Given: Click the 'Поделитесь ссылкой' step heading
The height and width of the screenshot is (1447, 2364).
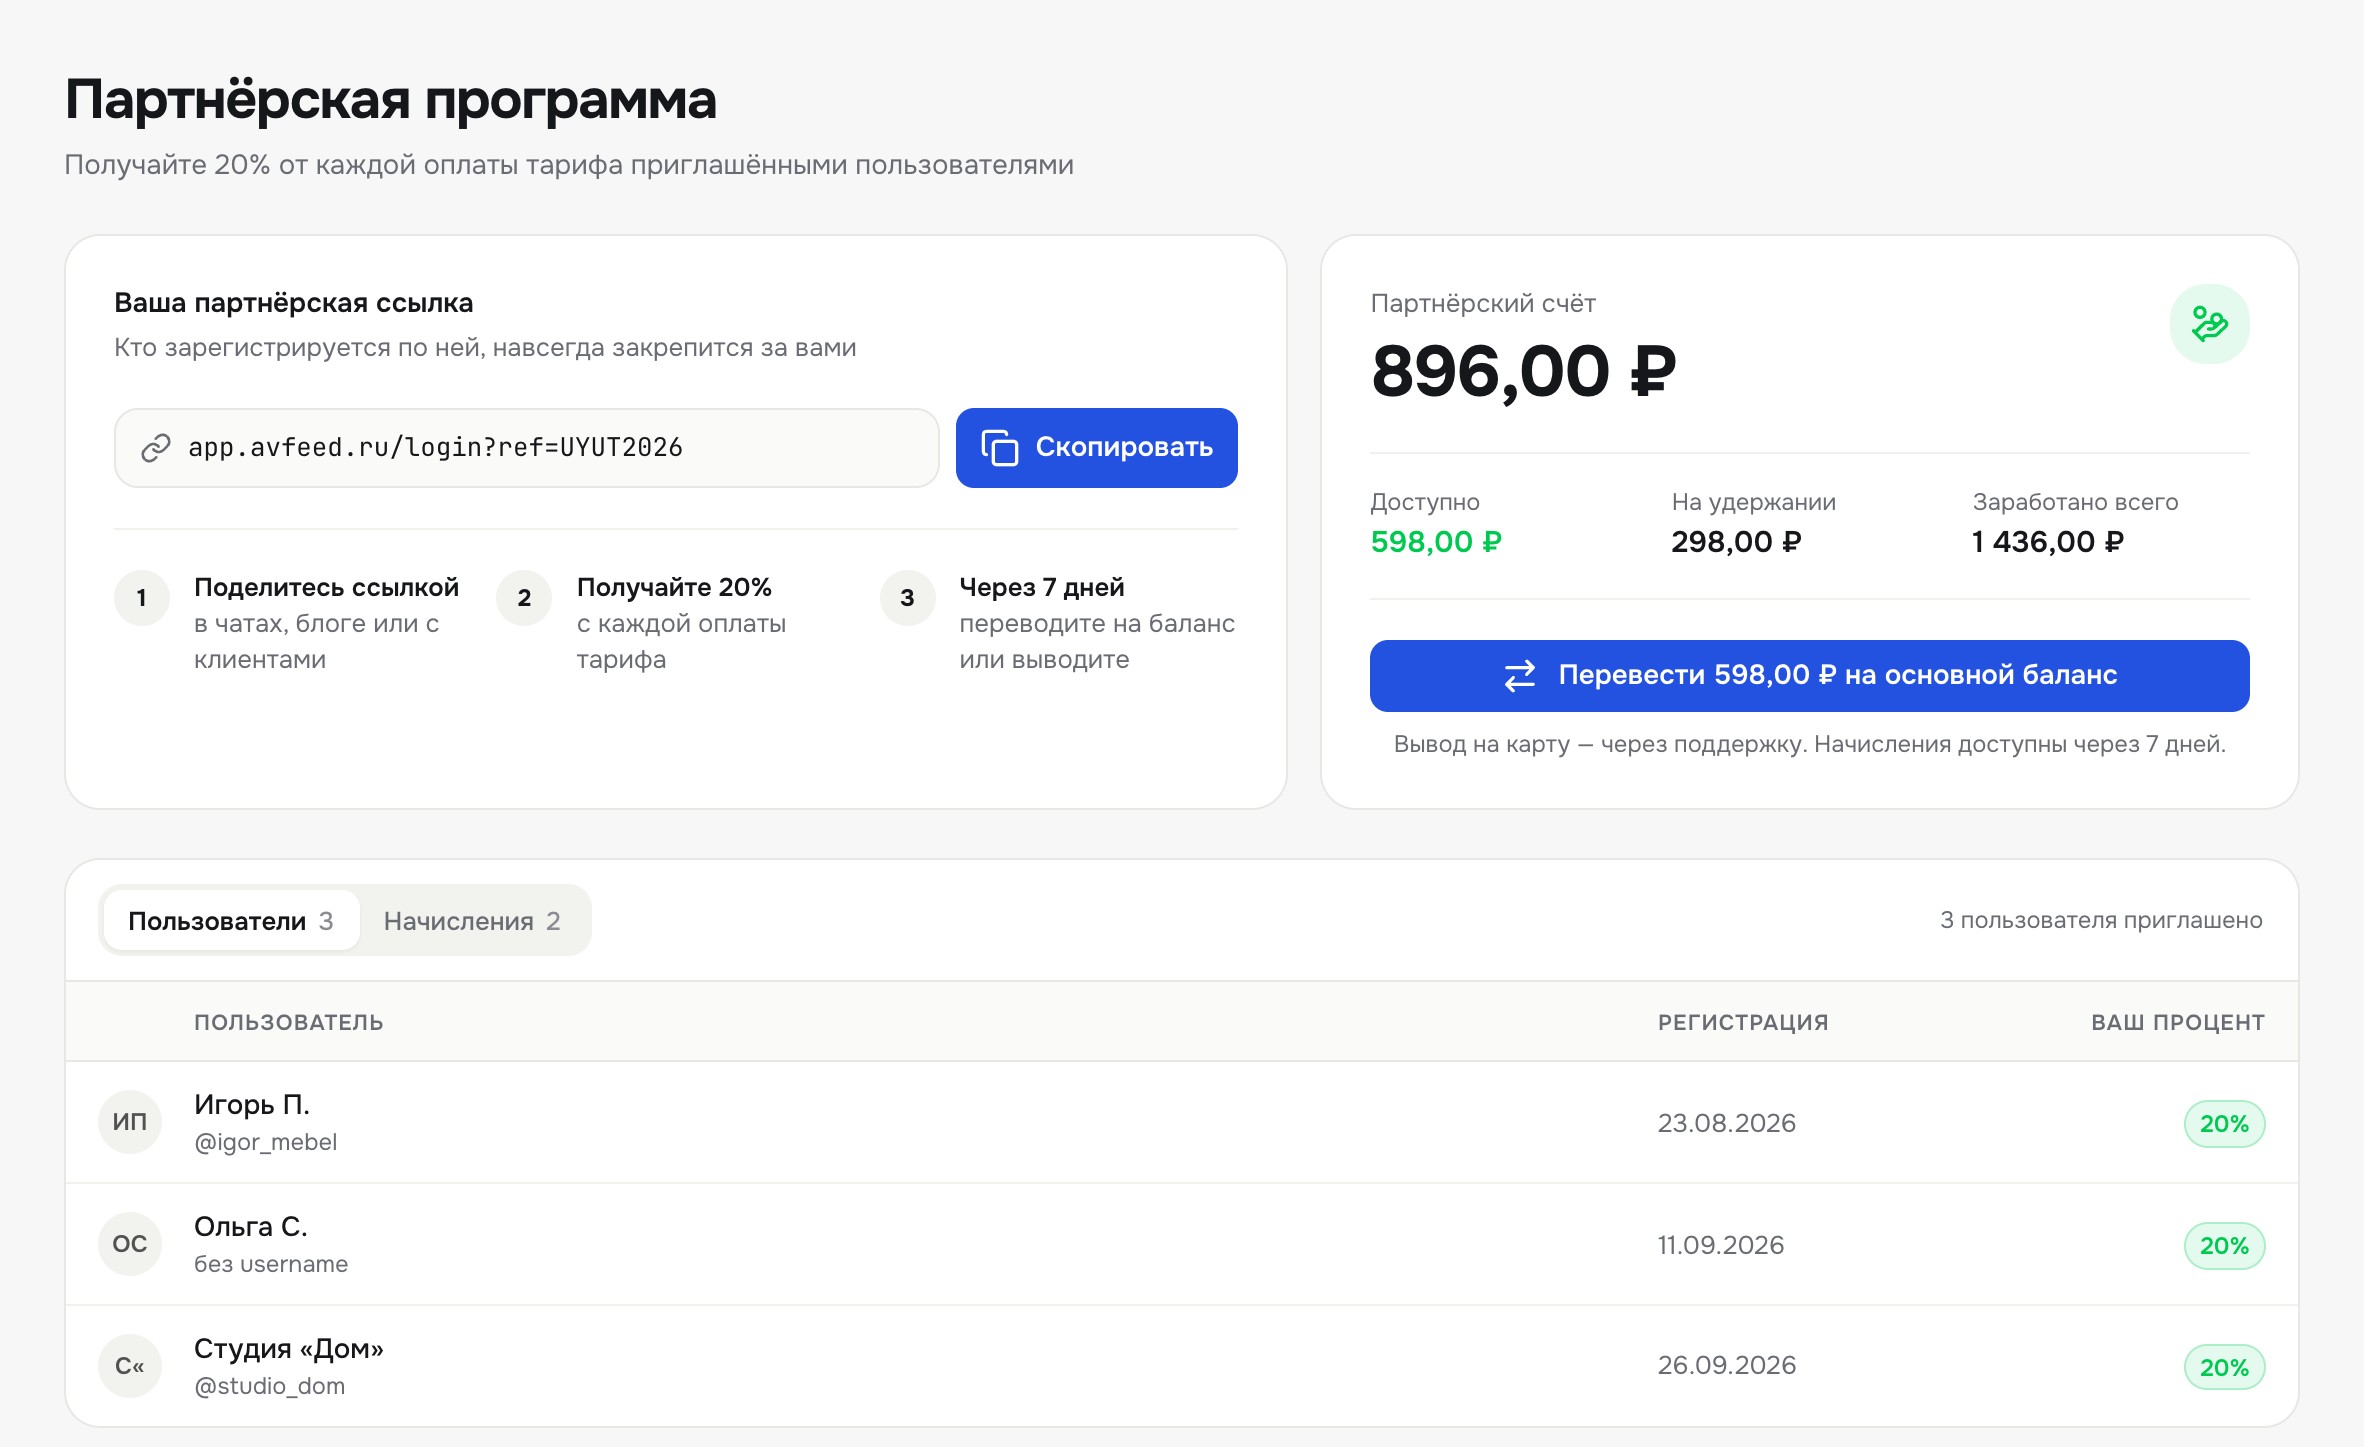Looking at the screenshot, I should pyautogui.click(x=326, y=587).
